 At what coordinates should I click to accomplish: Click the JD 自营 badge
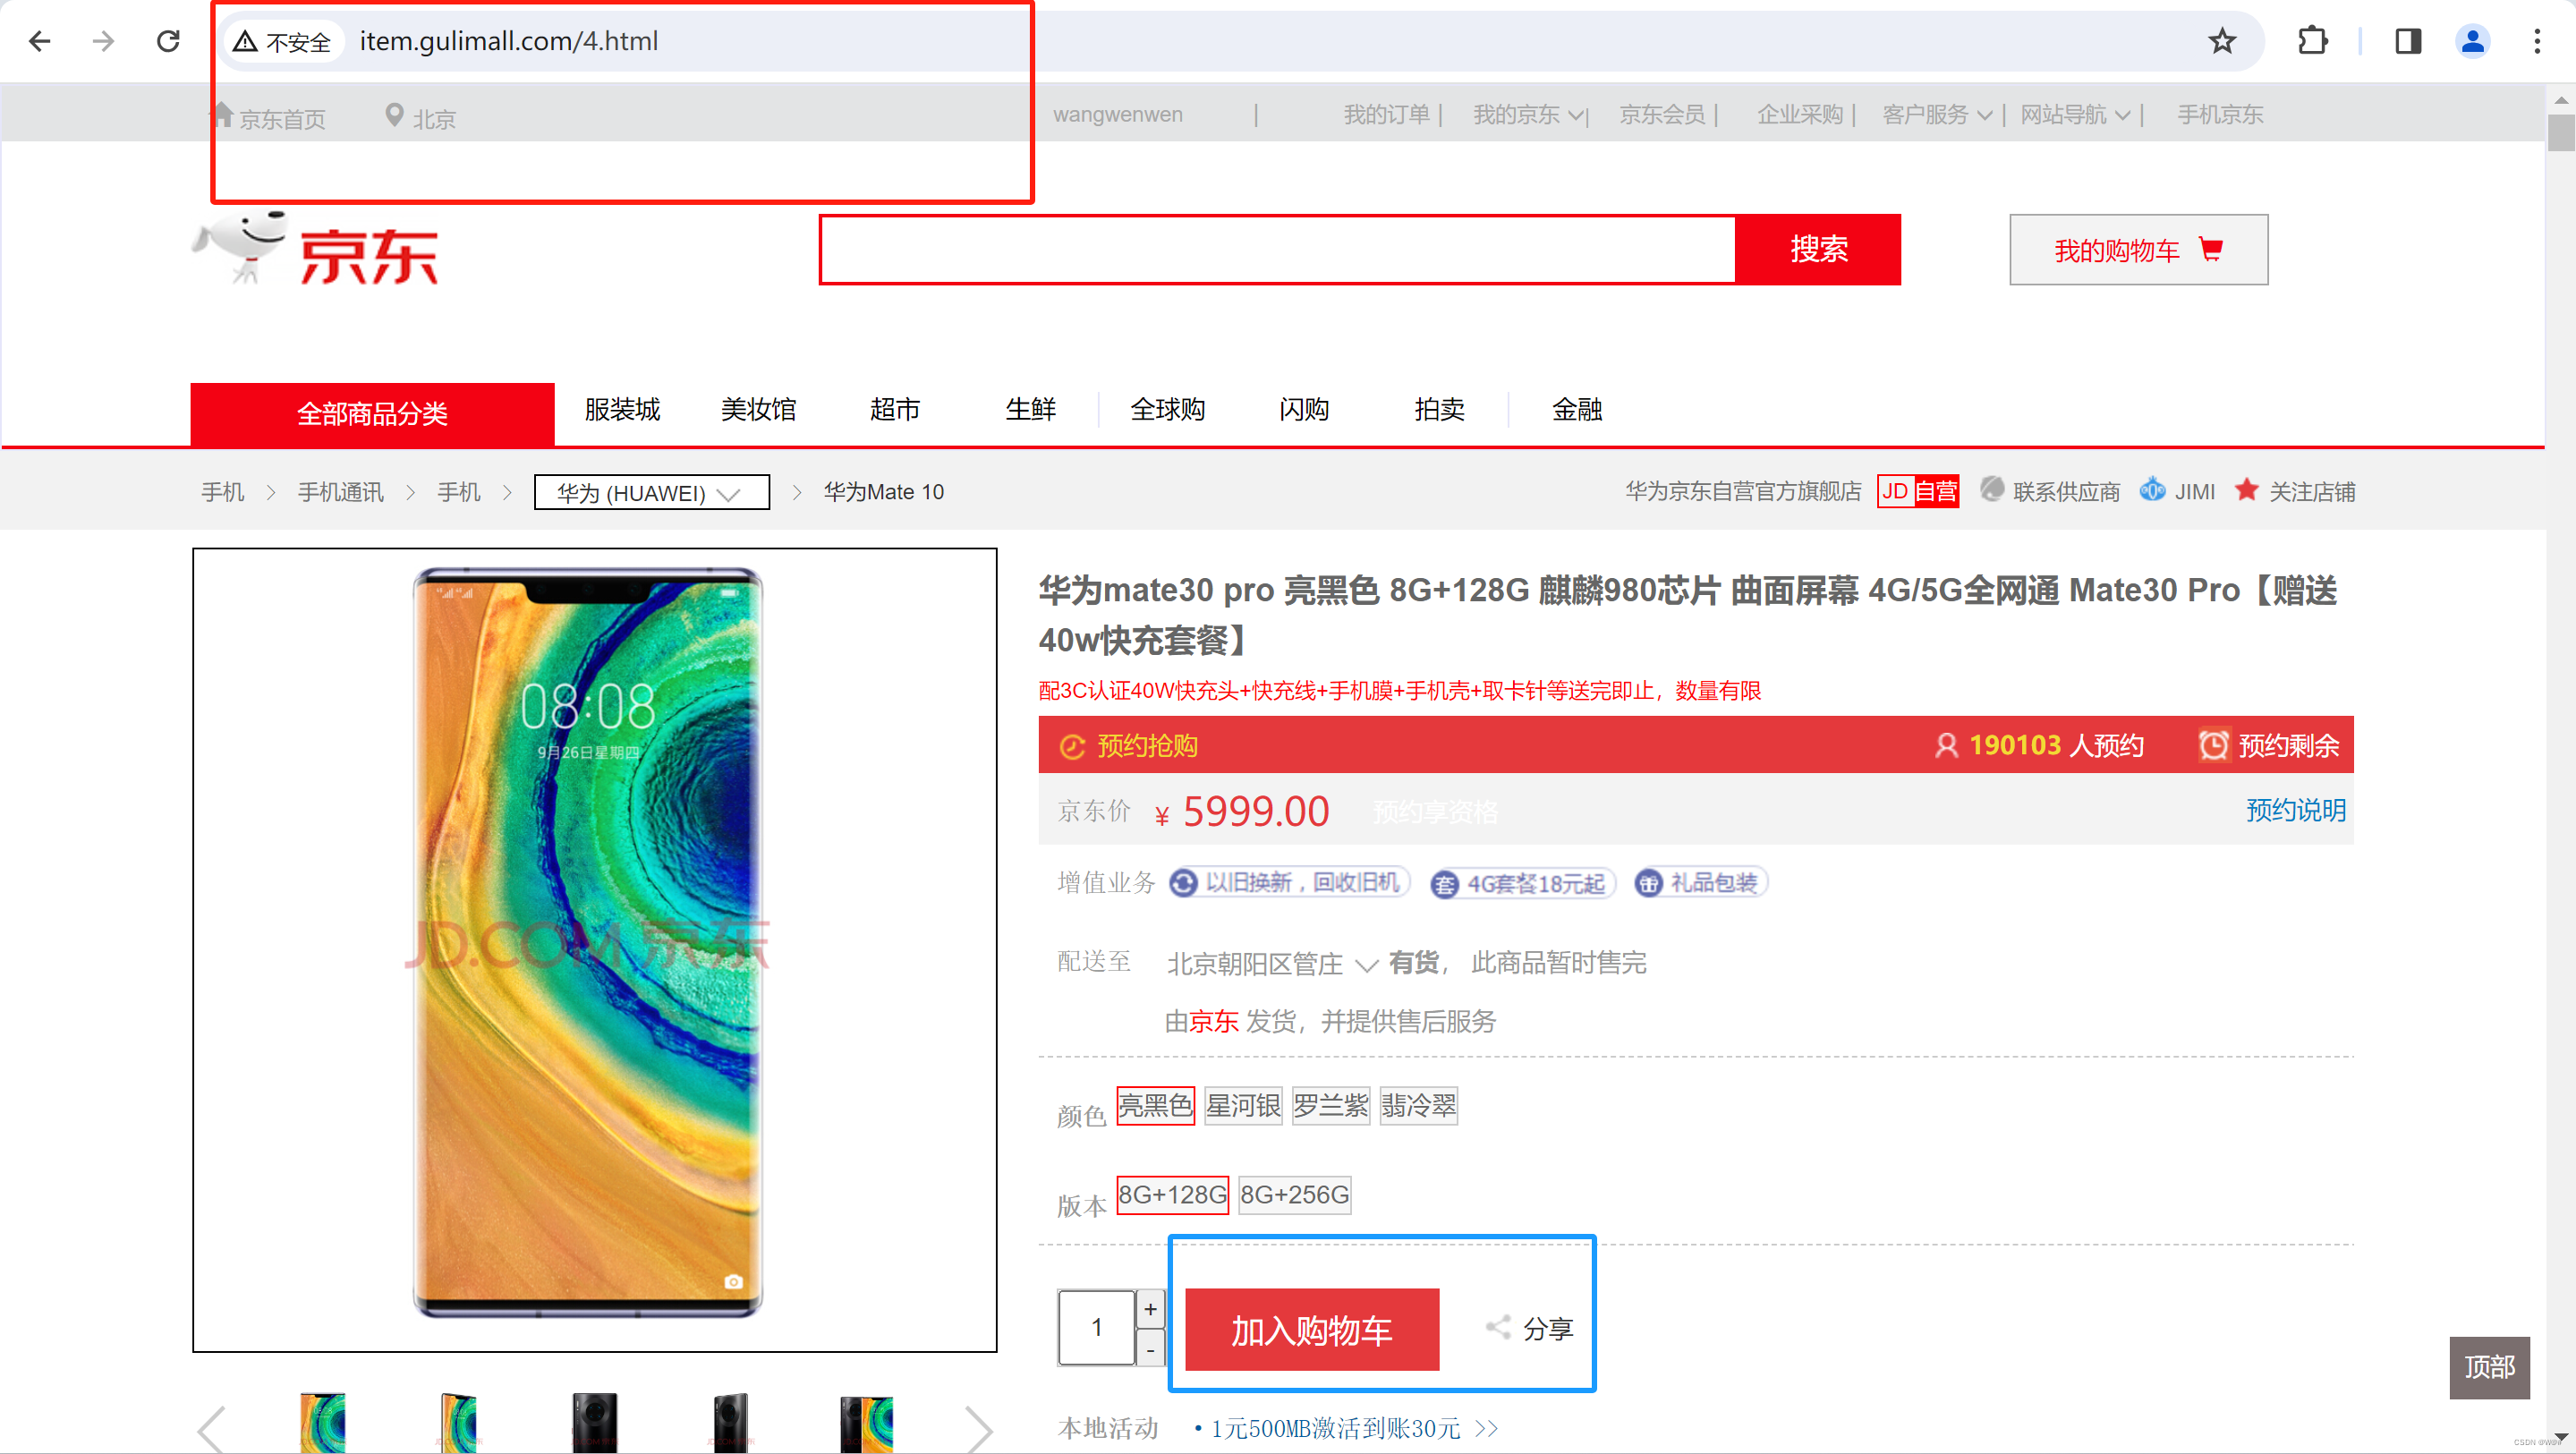tap(1917, 491)
